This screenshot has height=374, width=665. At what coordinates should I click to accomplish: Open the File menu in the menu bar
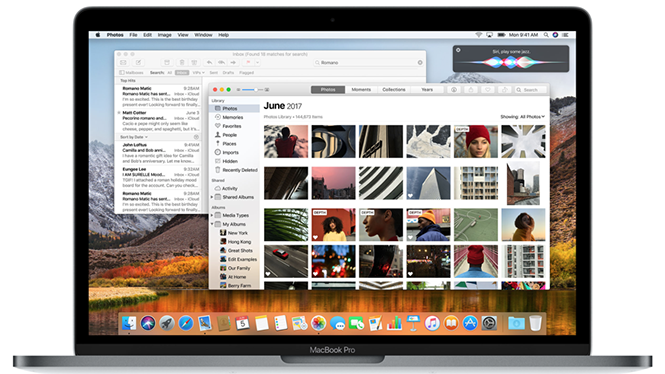[133, 35]
